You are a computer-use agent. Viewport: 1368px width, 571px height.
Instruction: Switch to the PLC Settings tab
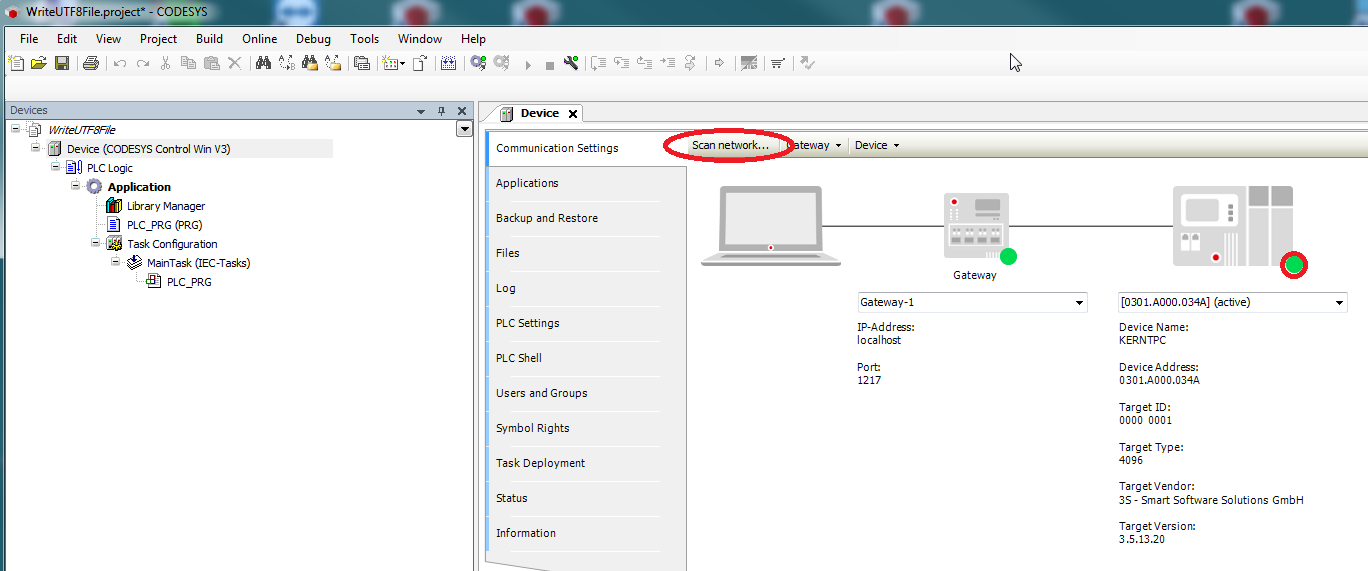pyautogui.click(x=527, y=323)
